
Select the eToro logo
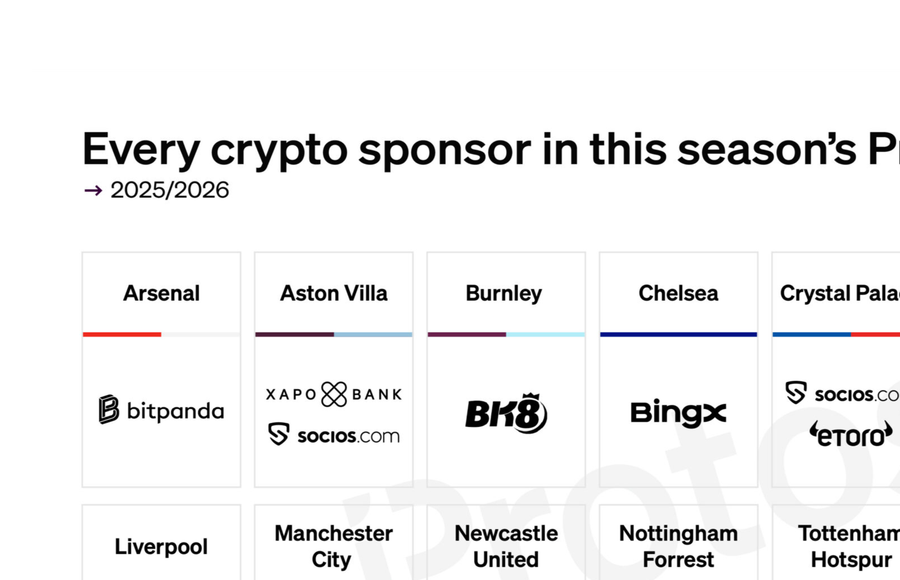point(850,434)
